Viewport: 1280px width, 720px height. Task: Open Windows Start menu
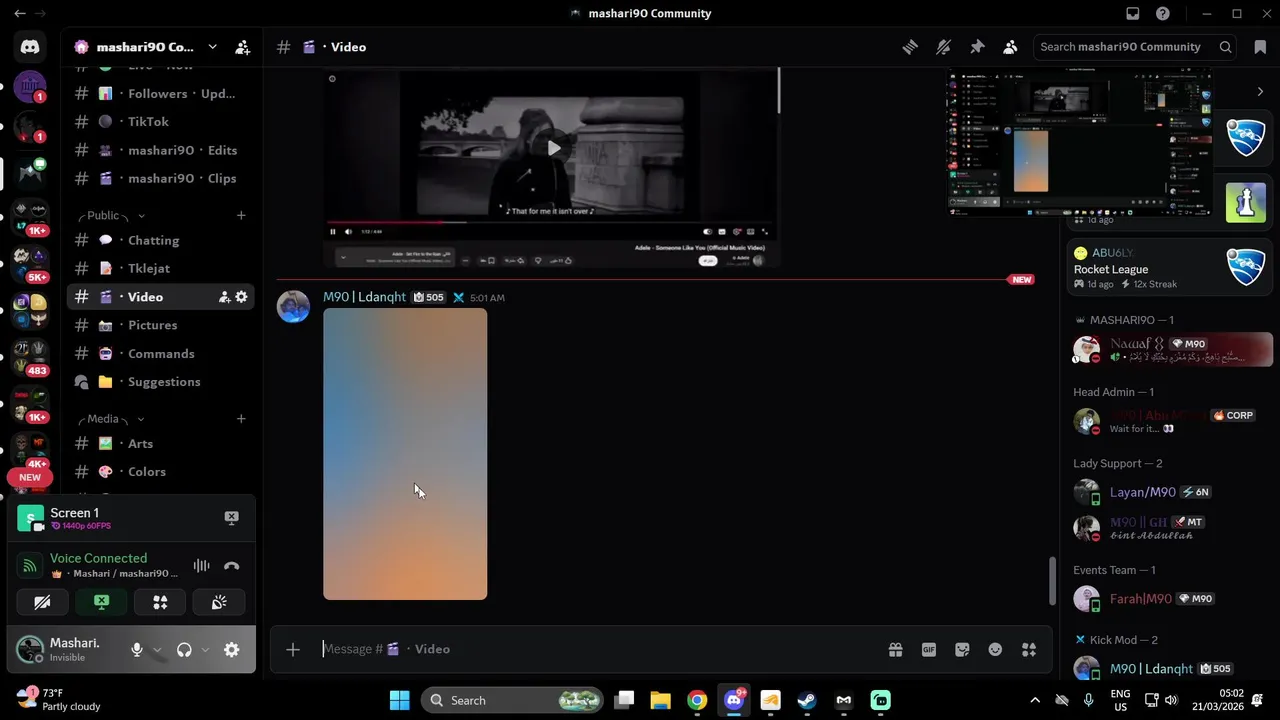coord(399,700)
